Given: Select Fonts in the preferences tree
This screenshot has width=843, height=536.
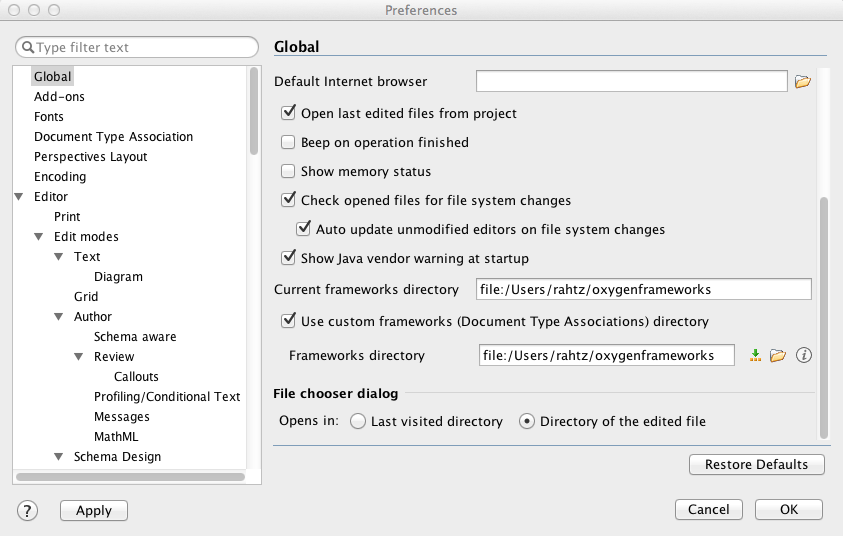Looking at the screenshot, I should tap(49, 117).
